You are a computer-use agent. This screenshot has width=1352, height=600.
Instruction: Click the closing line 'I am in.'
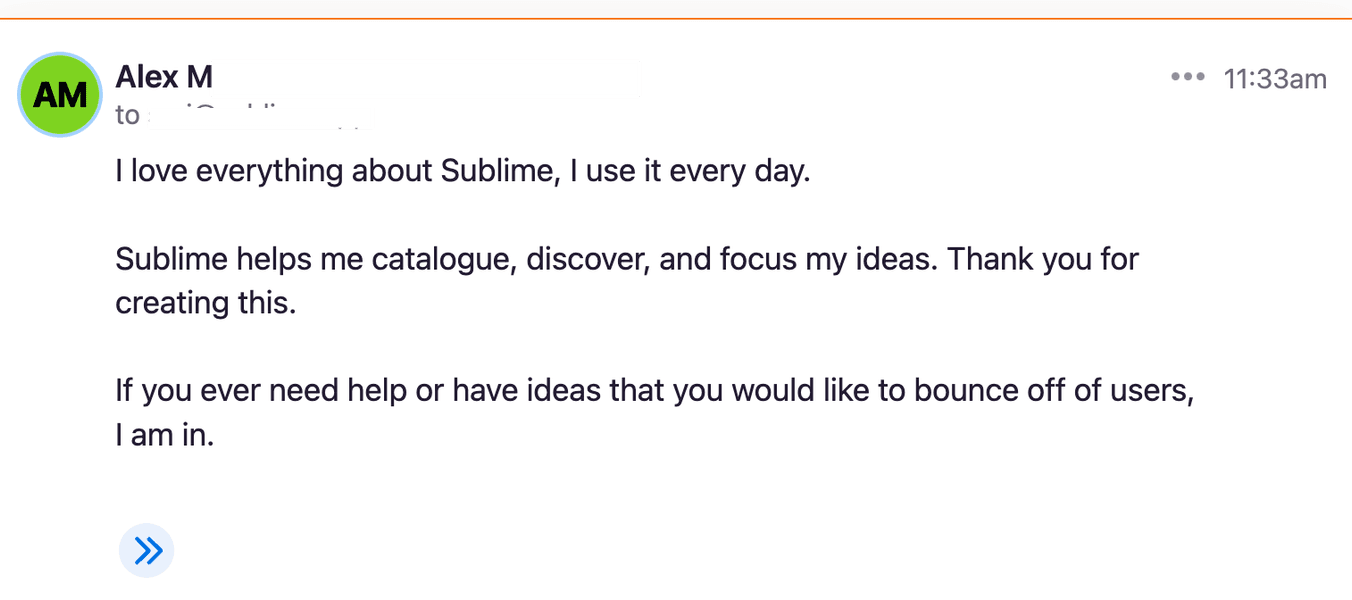tap(165, 435)
